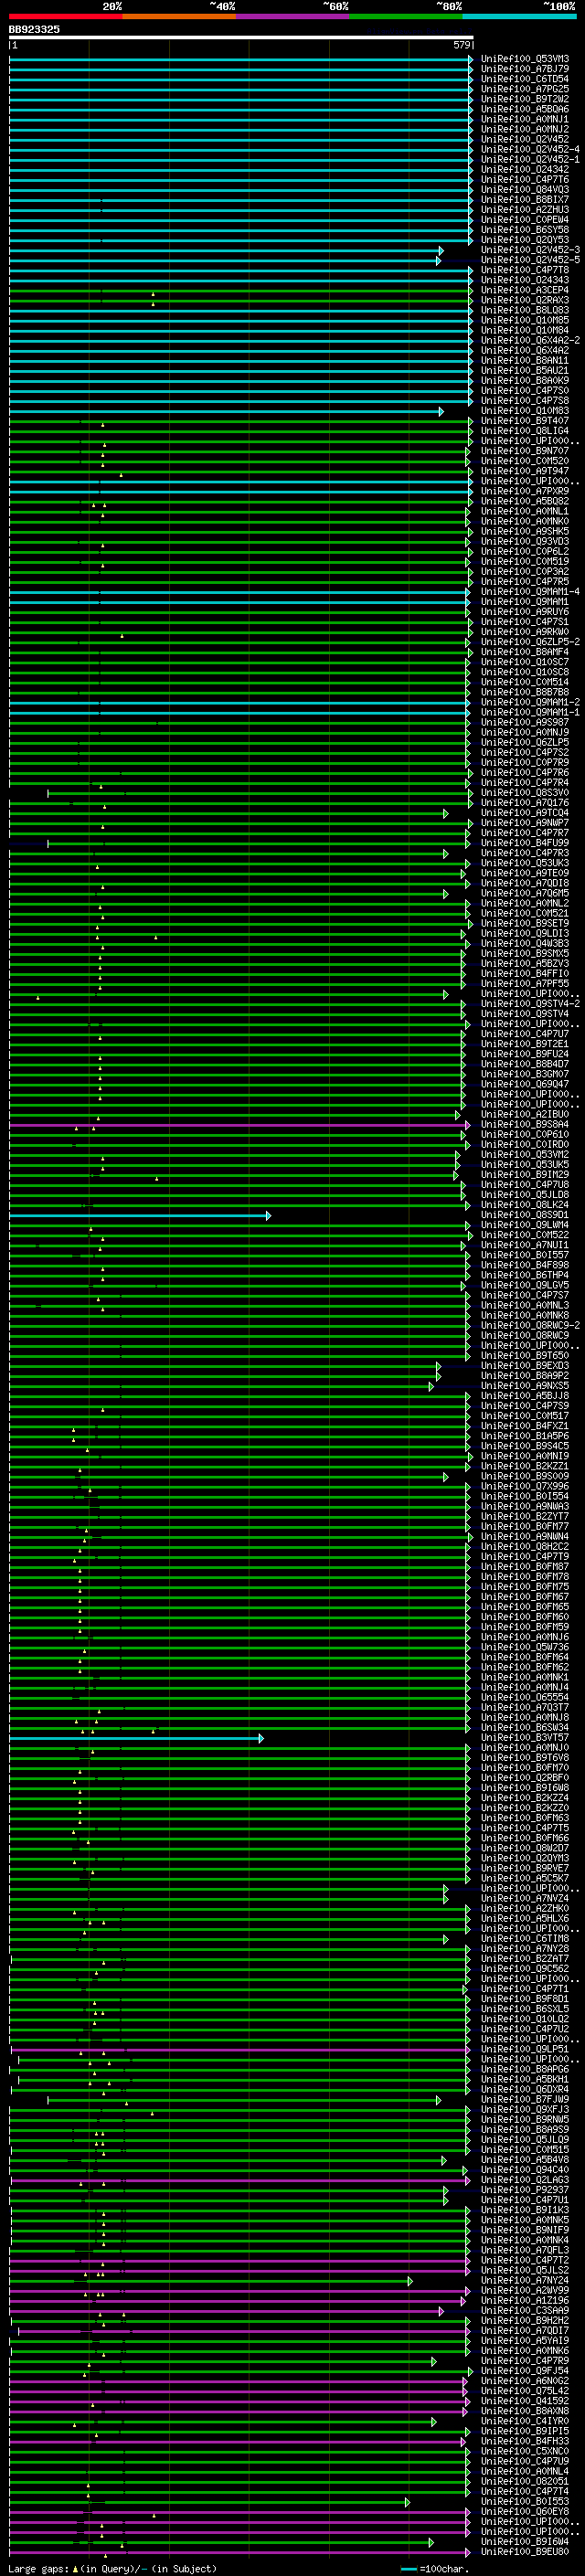Open the UniRef100_A7Q176 entry
Viewport: 585px width, 2576px height.
tap(525, 803)
